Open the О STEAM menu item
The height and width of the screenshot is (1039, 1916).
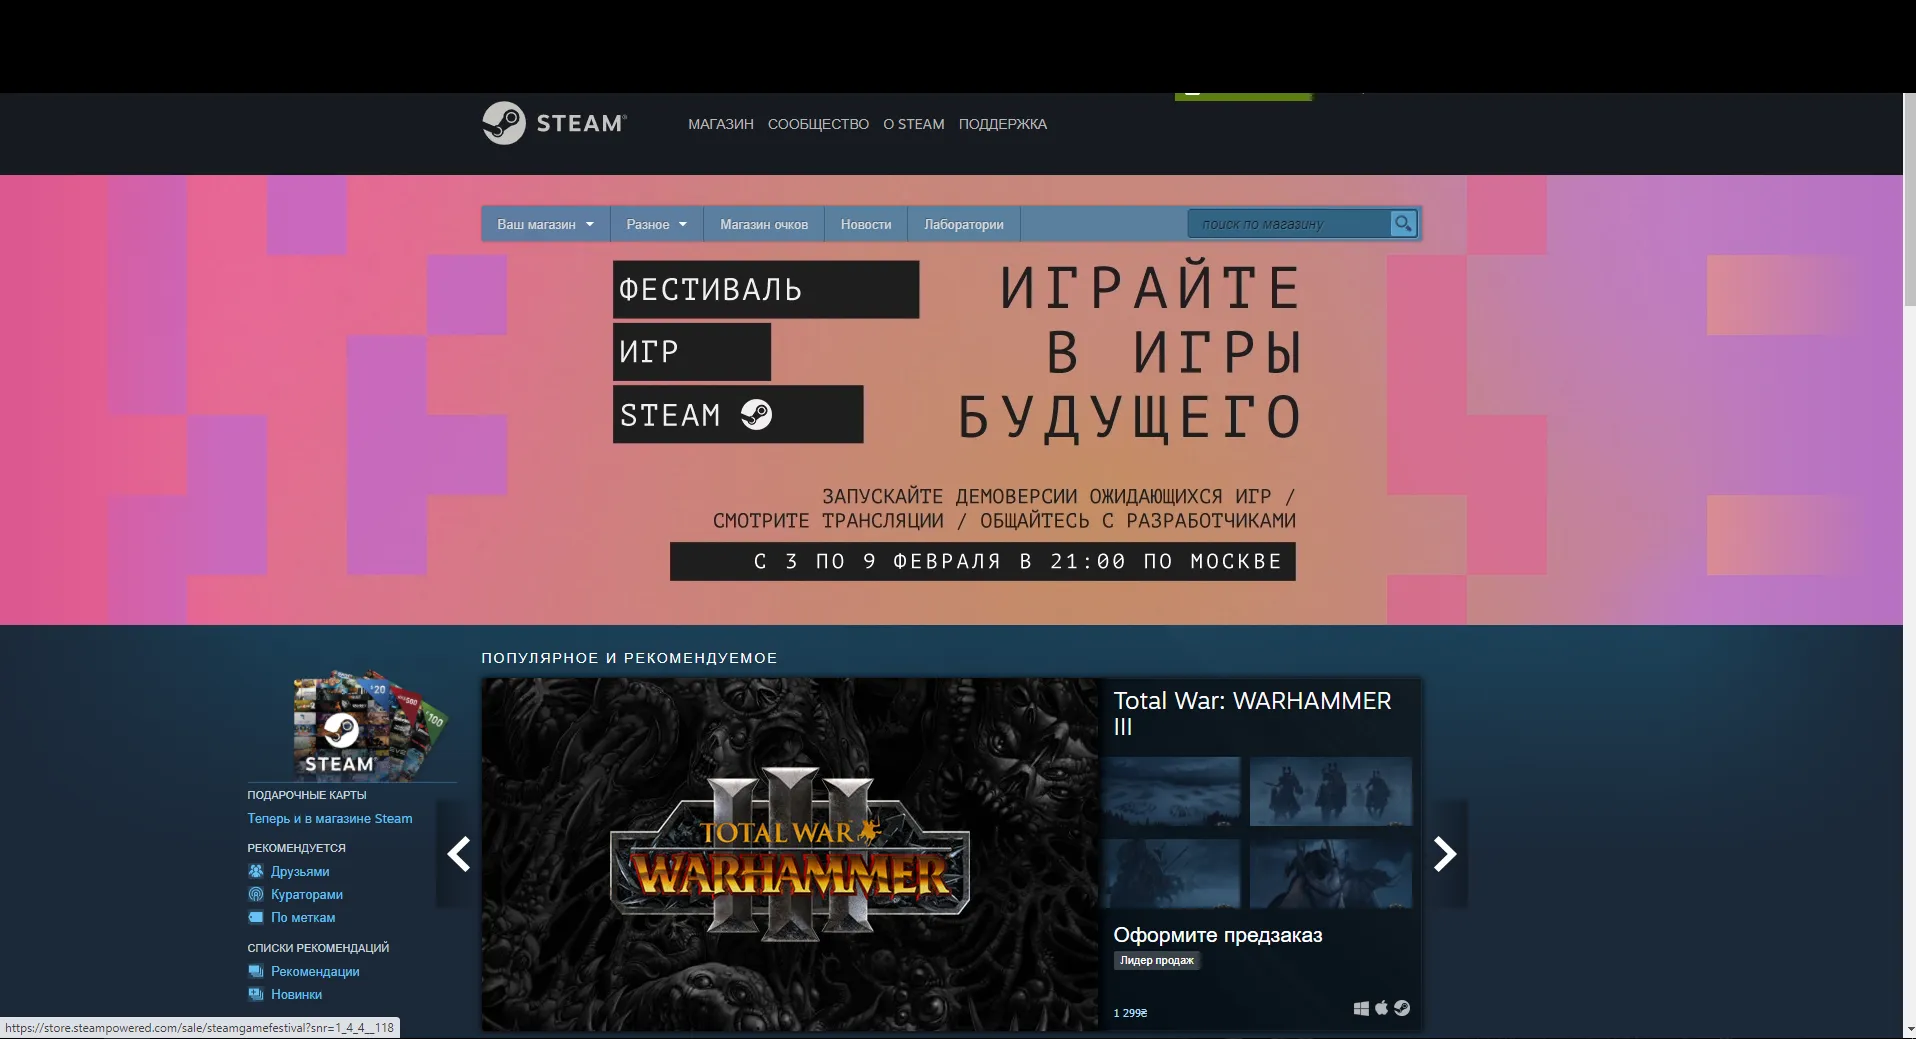pos(913,124)
